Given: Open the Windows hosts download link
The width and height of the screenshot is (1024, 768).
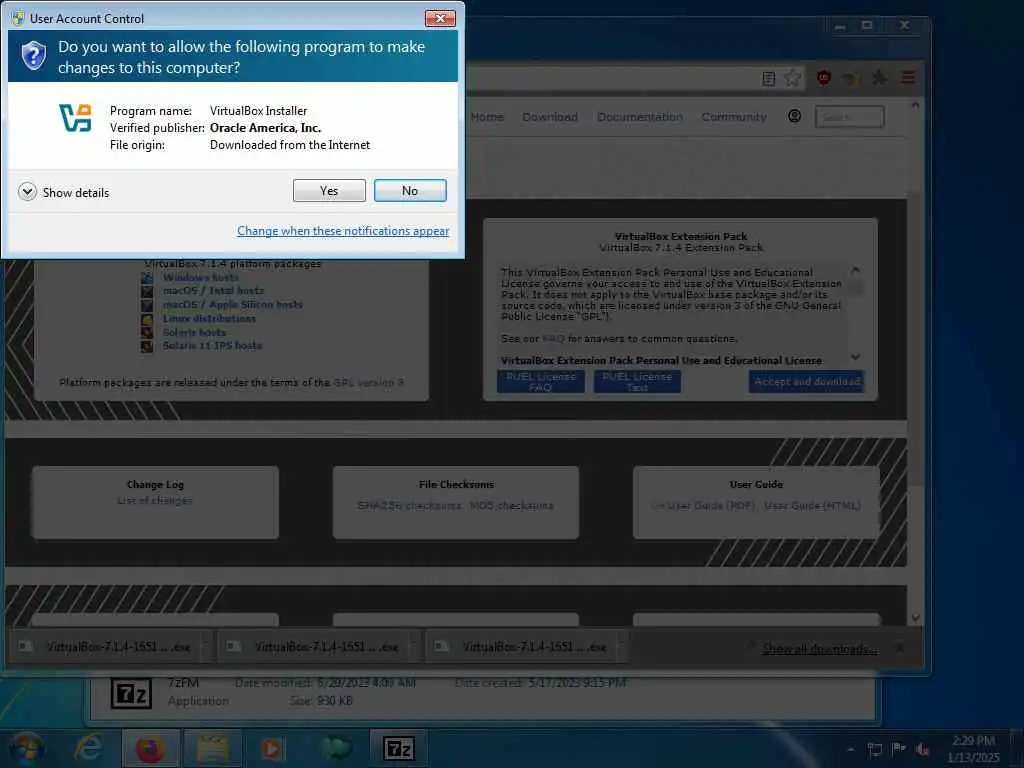Looking at the screenshot, I should [x=200, y=278].
